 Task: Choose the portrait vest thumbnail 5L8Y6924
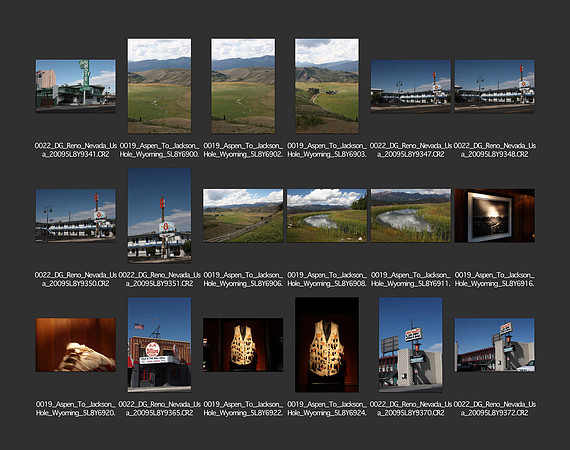point(327,345)
